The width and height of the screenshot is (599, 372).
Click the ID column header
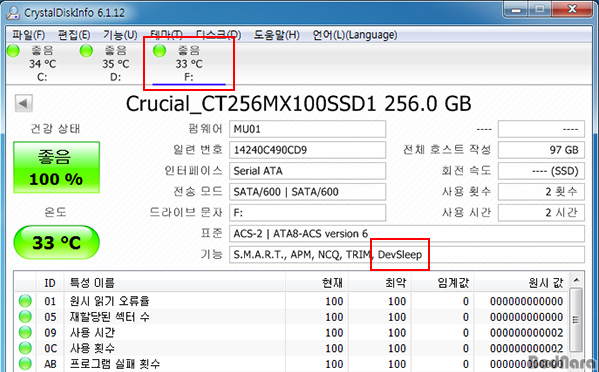click(x=50, y=283)
